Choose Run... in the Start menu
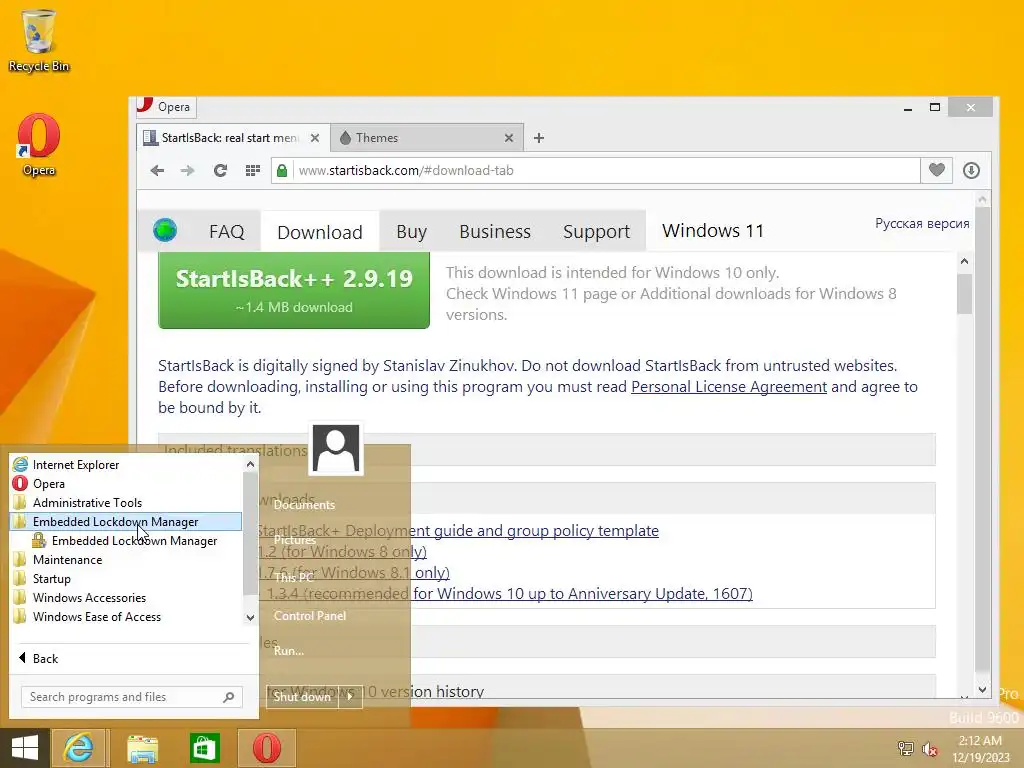 coord(288,650)
